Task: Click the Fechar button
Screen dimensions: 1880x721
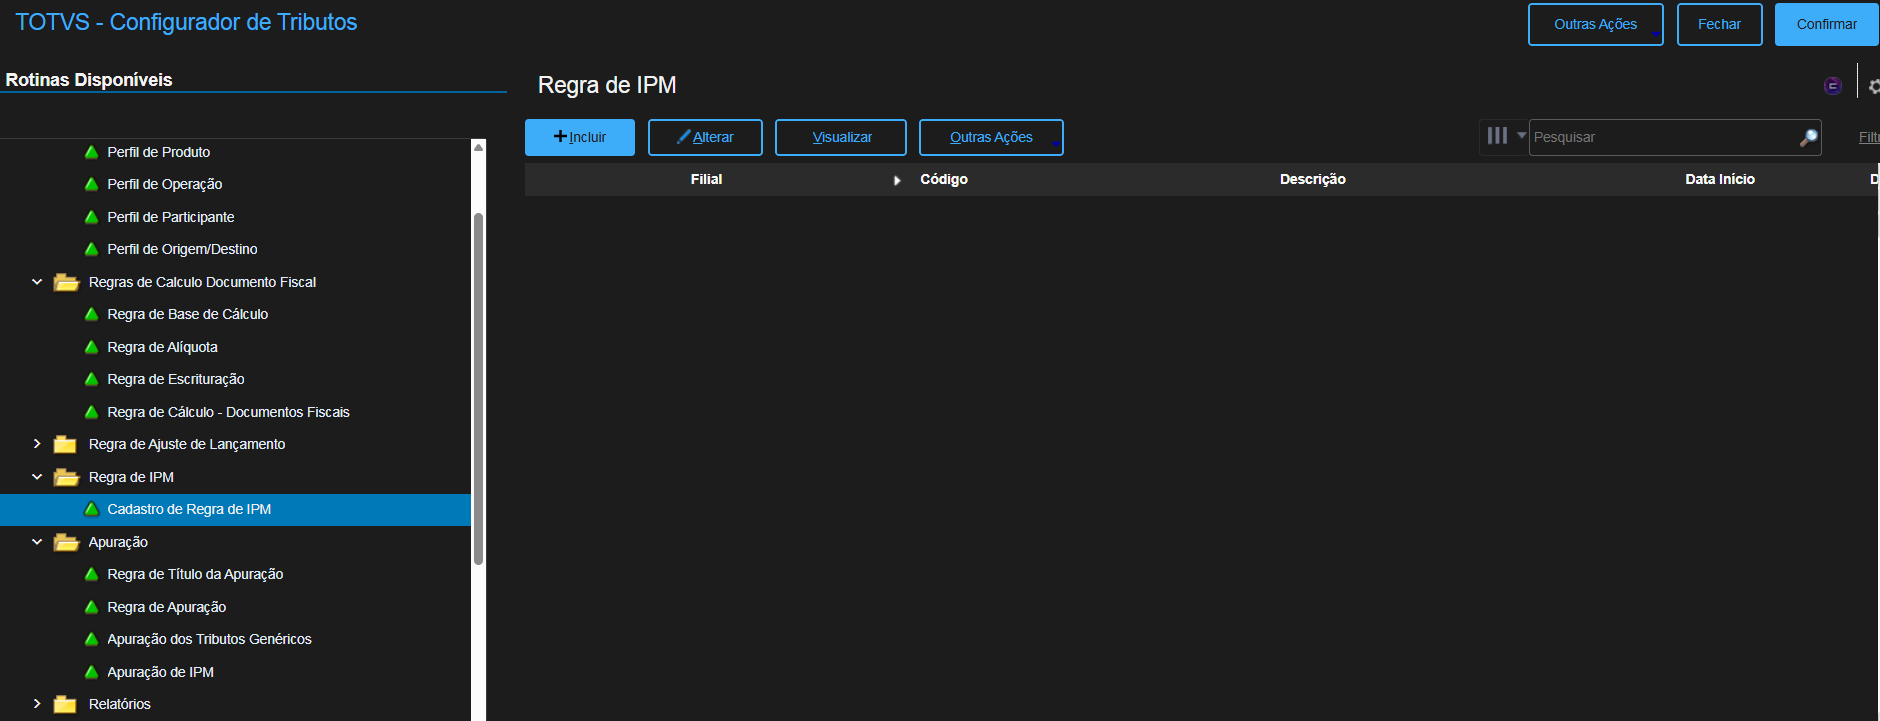Action: click(x=1719, y=24)
